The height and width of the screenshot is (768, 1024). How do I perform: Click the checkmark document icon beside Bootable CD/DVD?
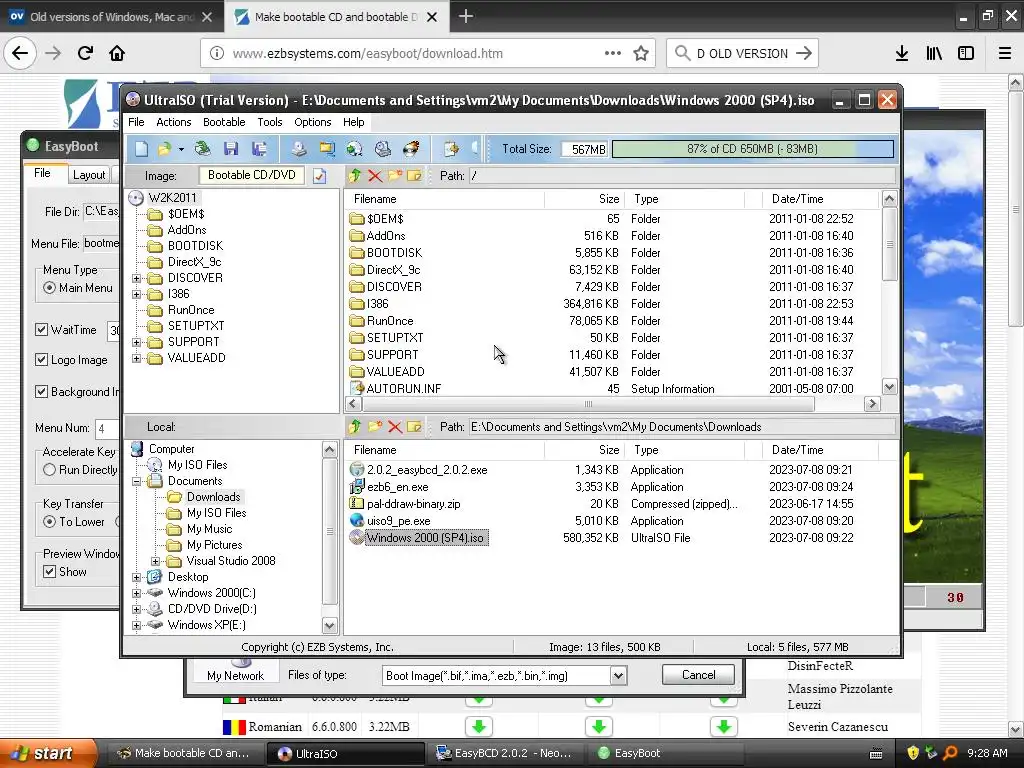pos(319,176)
